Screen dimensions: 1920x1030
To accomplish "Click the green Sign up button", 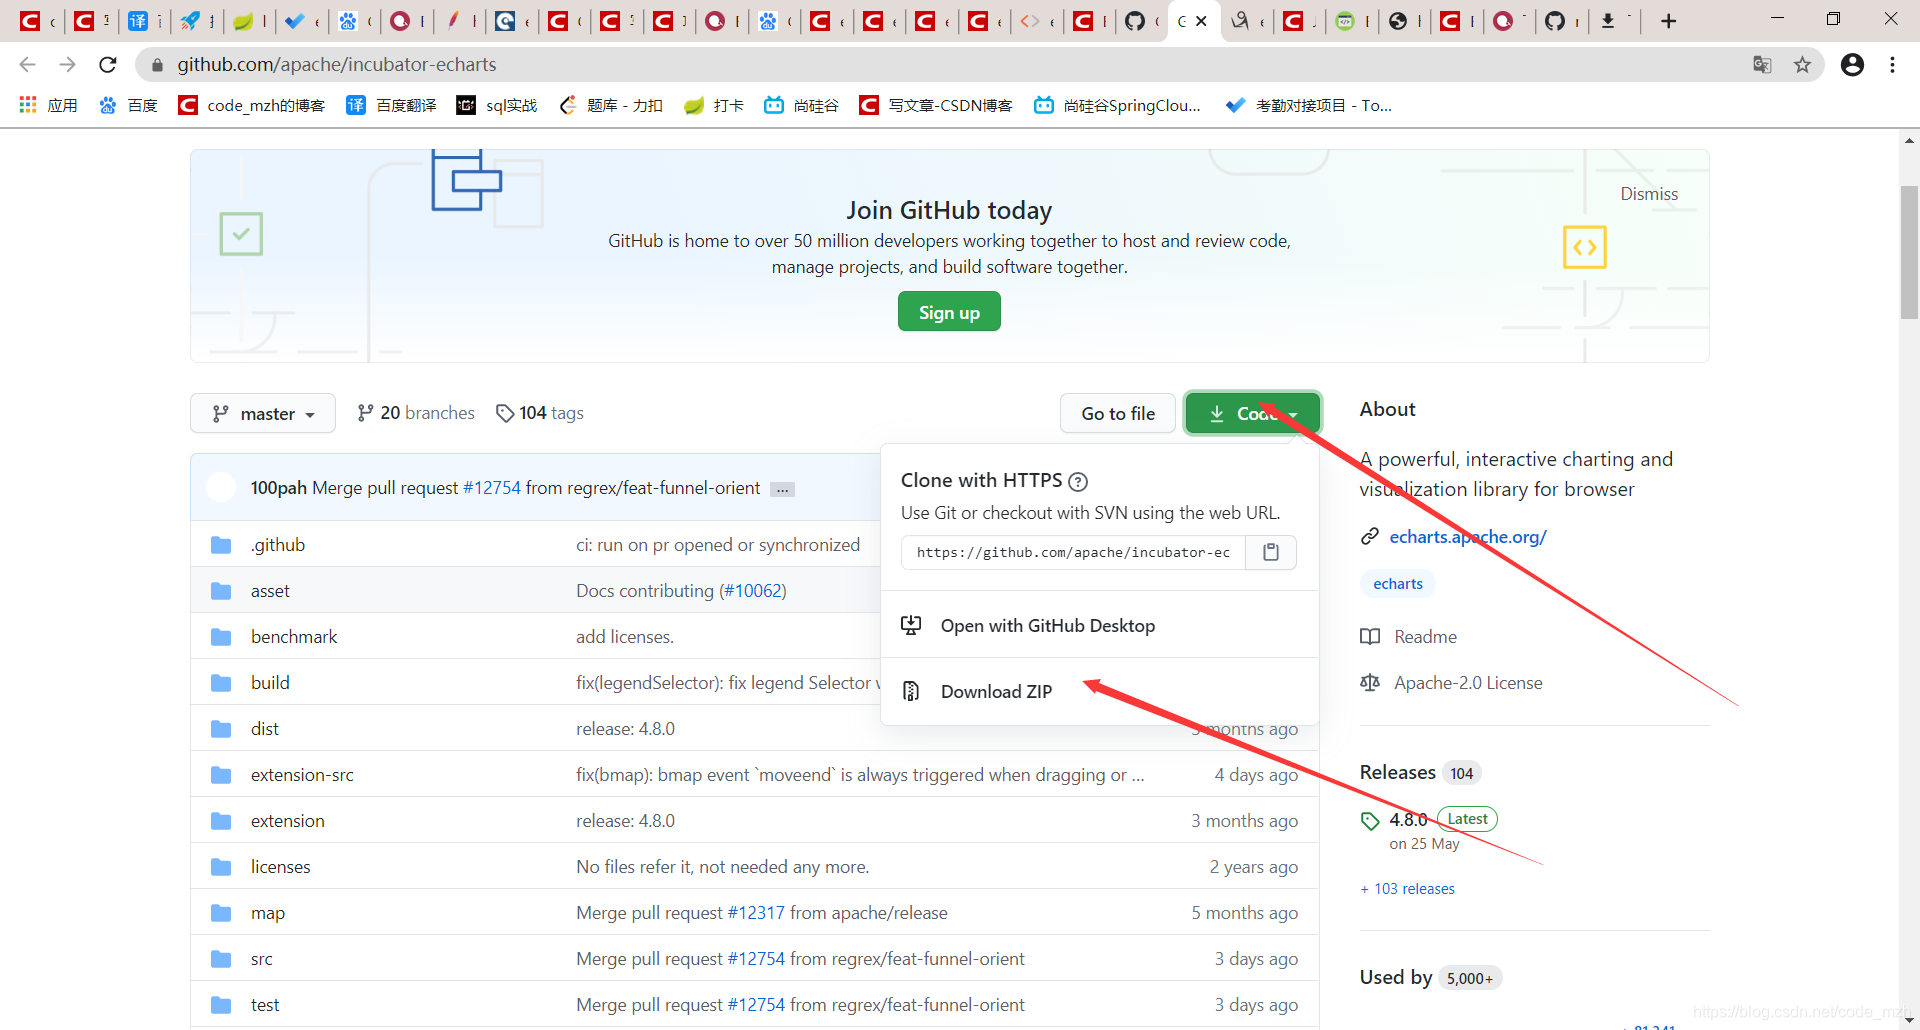I will (949, 312).
